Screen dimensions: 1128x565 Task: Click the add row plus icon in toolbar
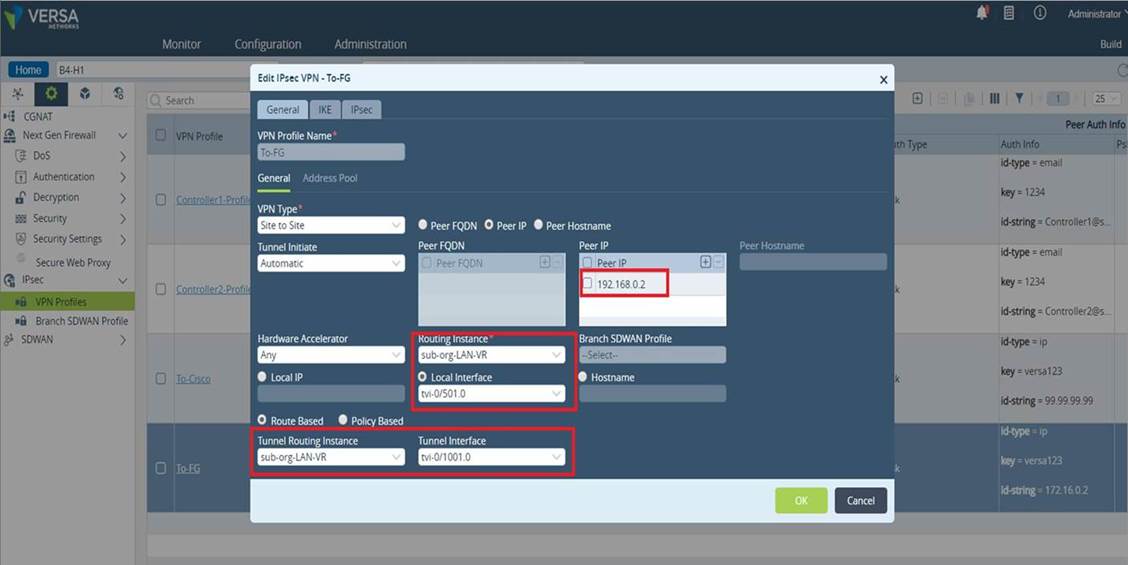(917, 99)
